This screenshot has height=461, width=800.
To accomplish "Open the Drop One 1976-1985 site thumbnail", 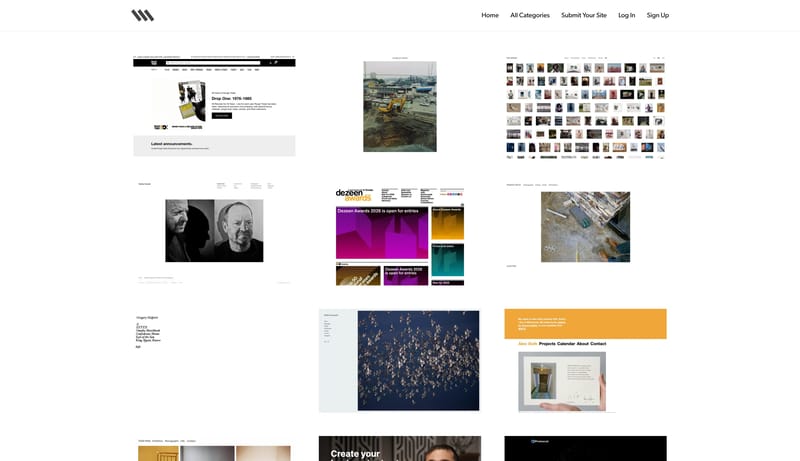I will click(214, 106).
